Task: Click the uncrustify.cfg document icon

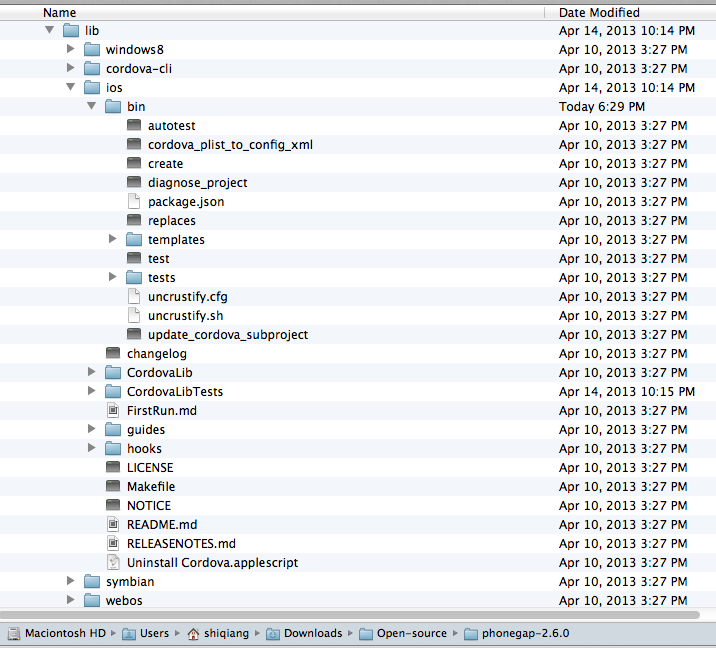Action: coord(134,296)
